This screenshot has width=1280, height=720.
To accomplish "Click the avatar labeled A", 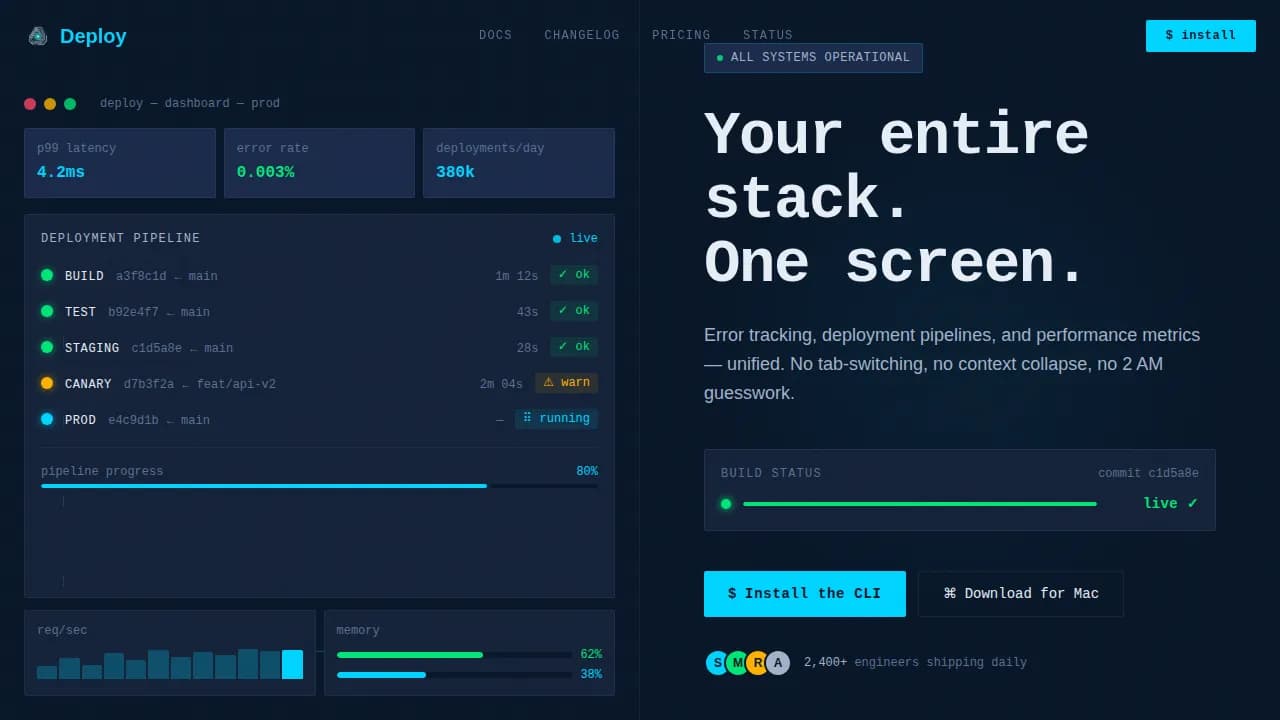I will point(778,662).
